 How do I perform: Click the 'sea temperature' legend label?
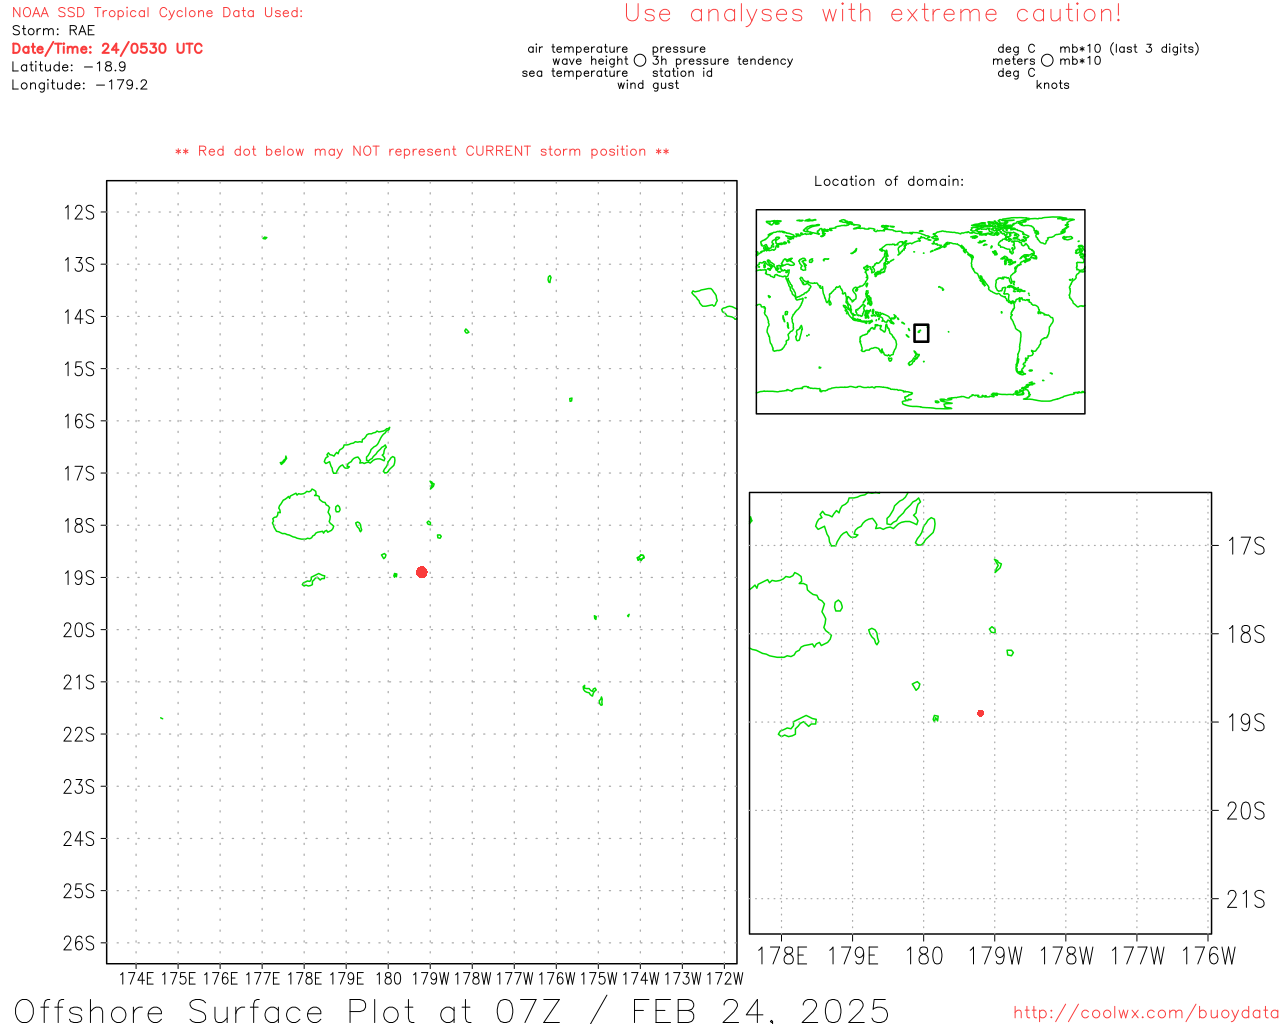[x=575, y=73]
